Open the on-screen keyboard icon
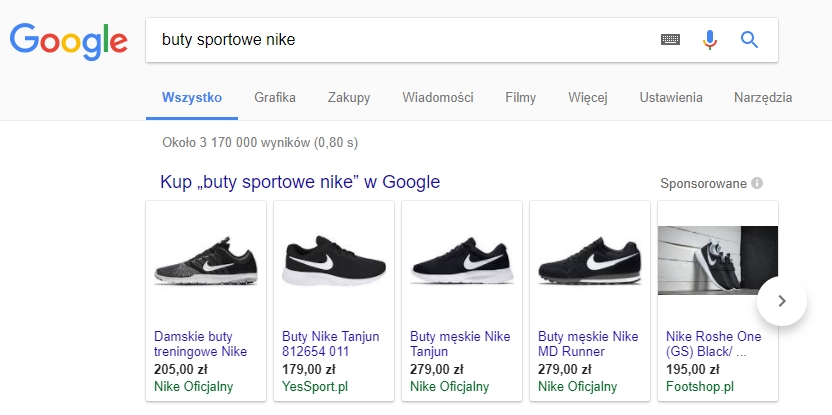Viewport: 832px width, 415px height. (x=671, y=40)
